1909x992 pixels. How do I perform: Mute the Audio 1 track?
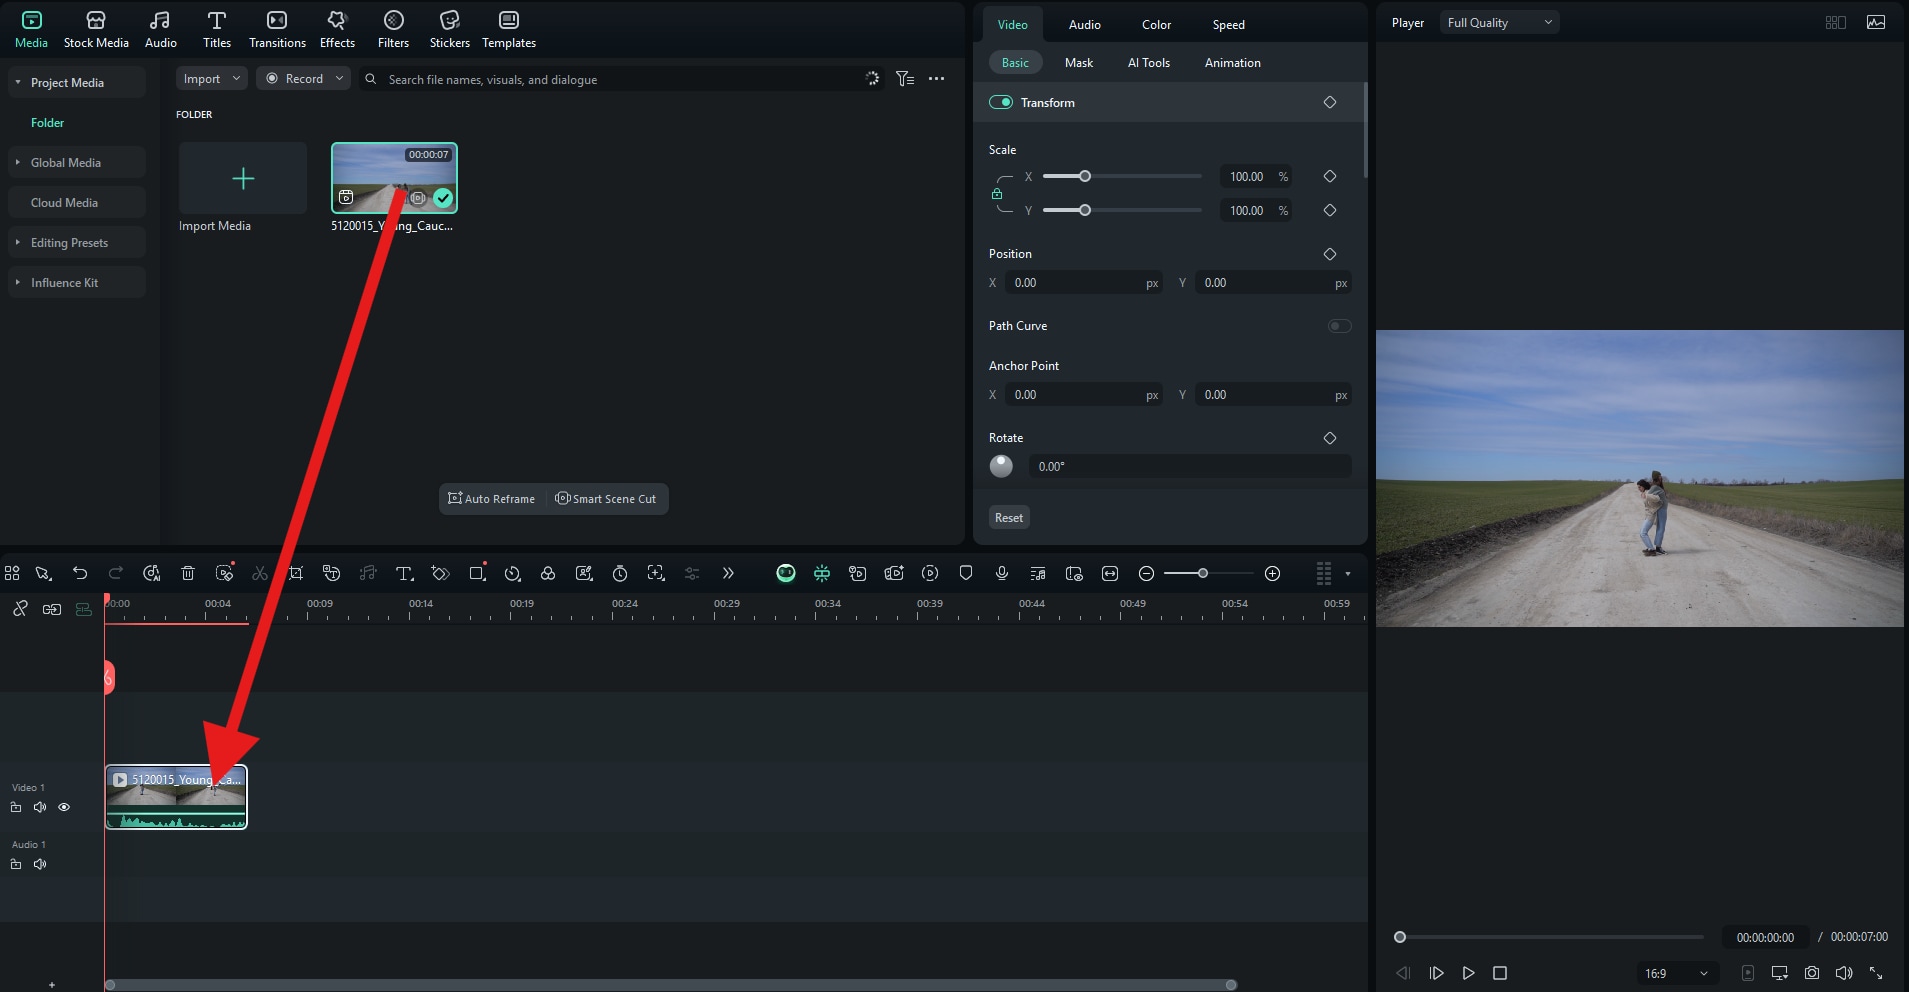tap(40, 864)
